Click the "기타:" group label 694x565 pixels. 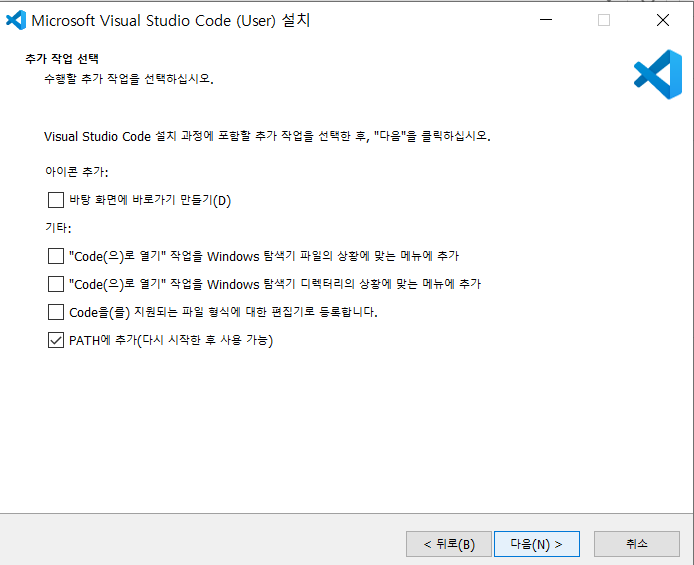tap(58, 228)
